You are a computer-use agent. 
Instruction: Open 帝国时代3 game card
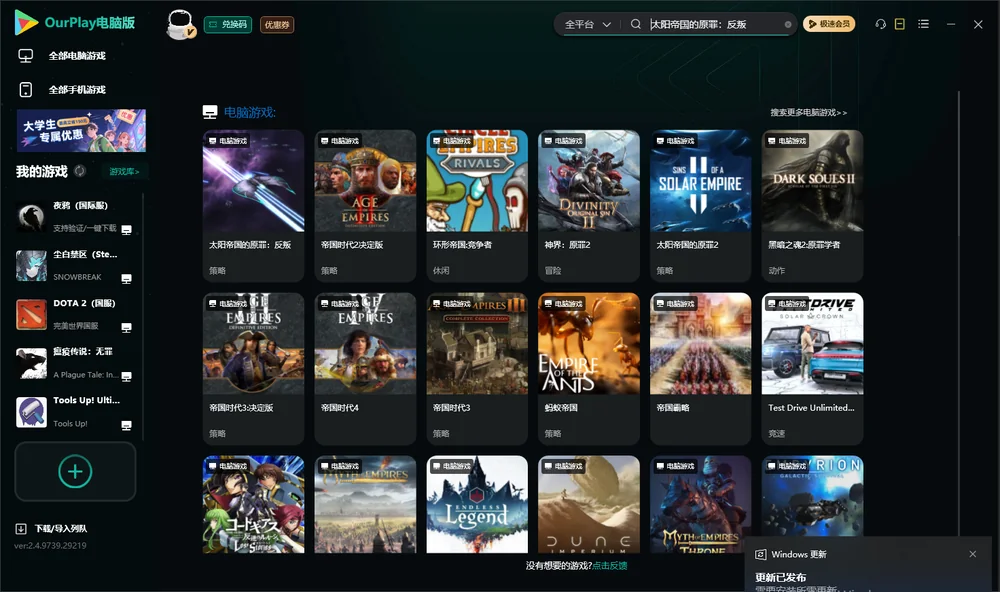tap(477, 368)
